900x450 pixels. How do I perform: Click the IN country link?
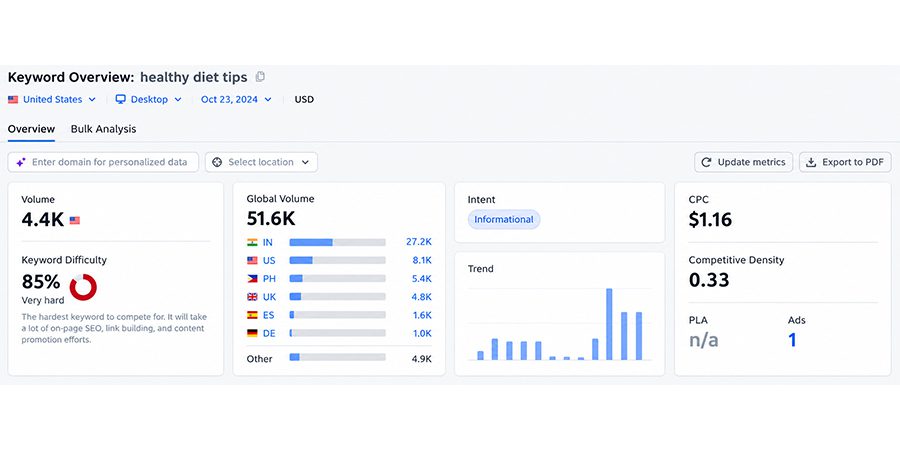coord(267,242)
